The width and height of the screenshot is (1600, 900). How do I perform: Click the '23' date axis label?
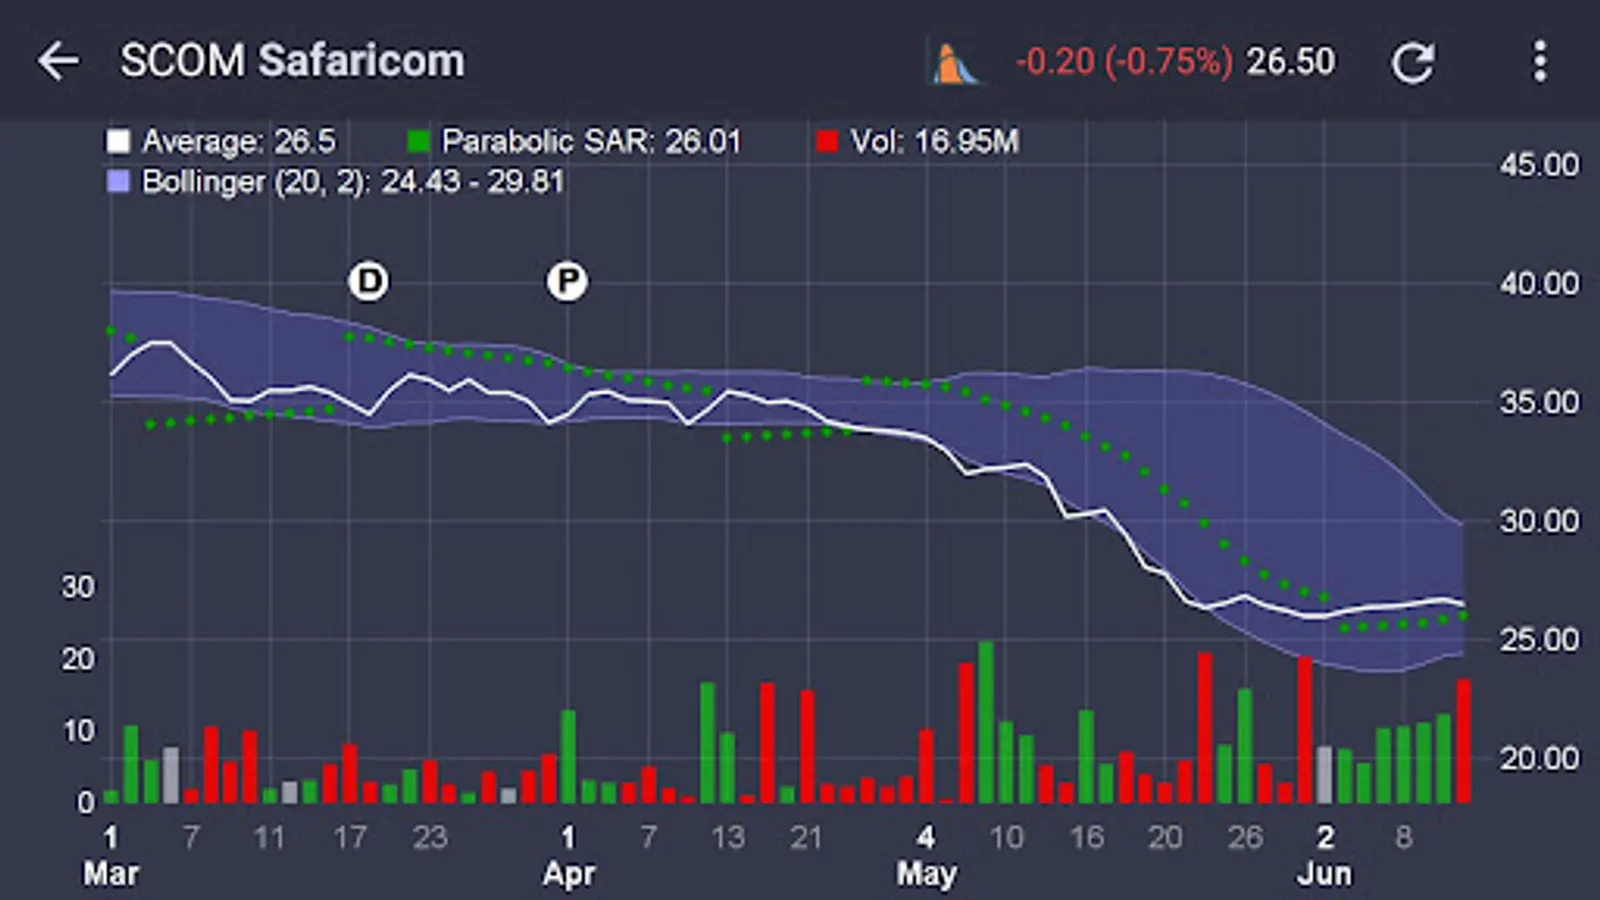point(430,837)
